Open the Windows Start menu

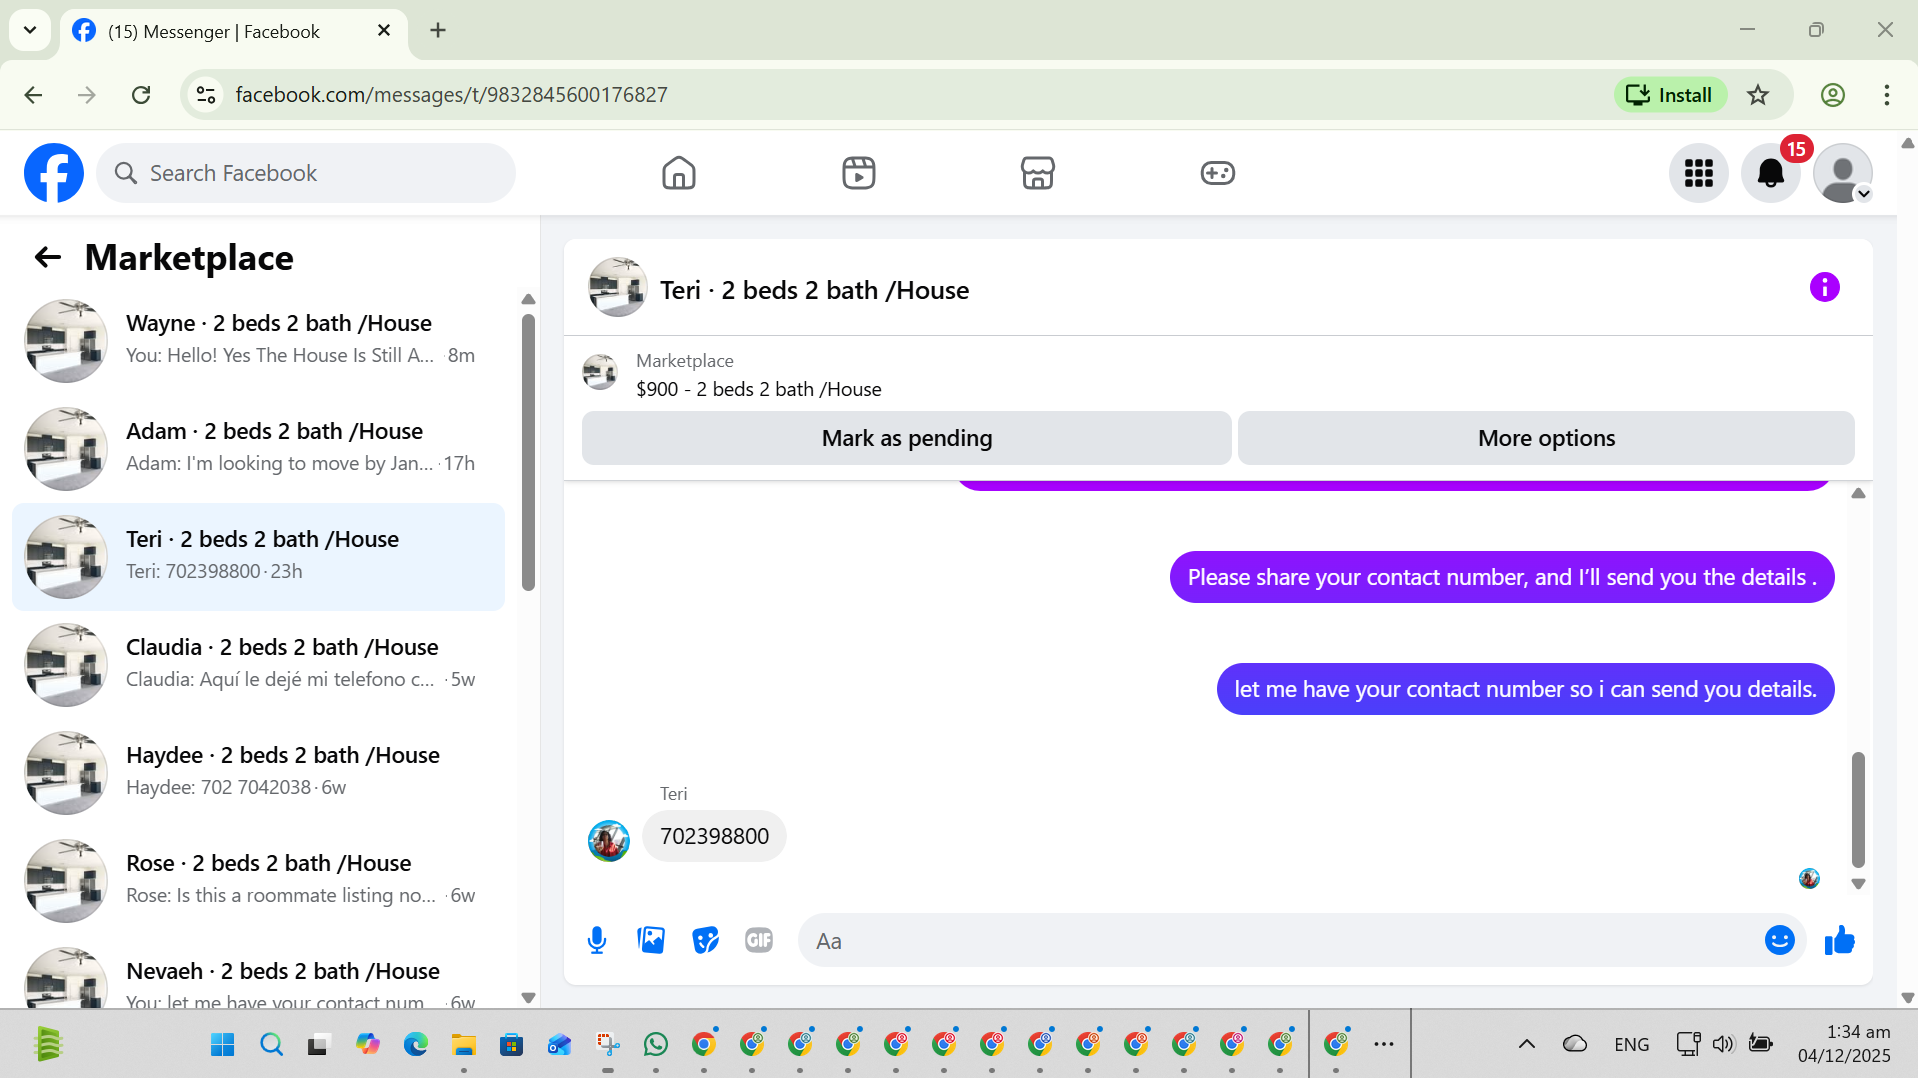point(222,1044)
